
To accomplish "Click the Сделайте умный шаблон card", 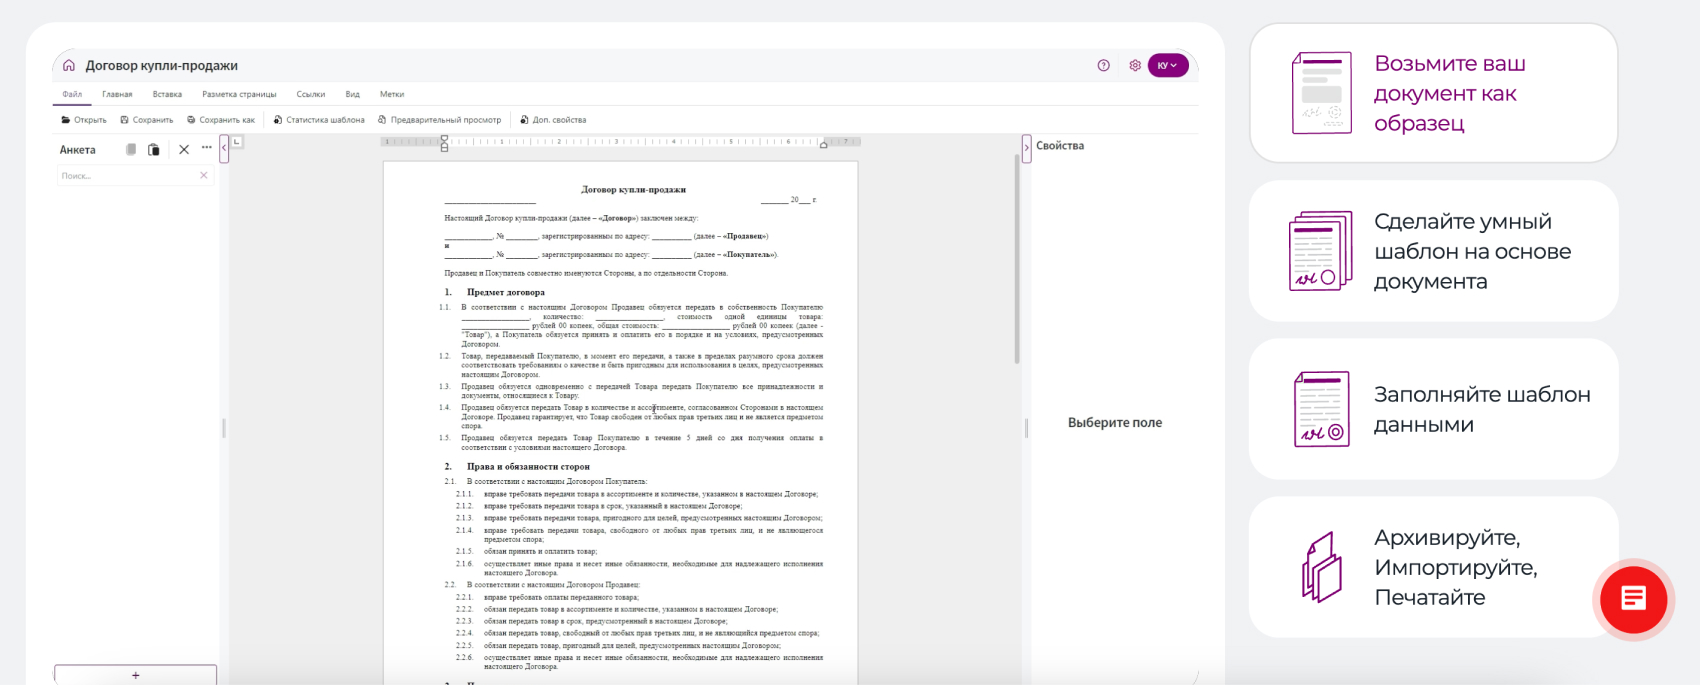I will (1433, 251).
